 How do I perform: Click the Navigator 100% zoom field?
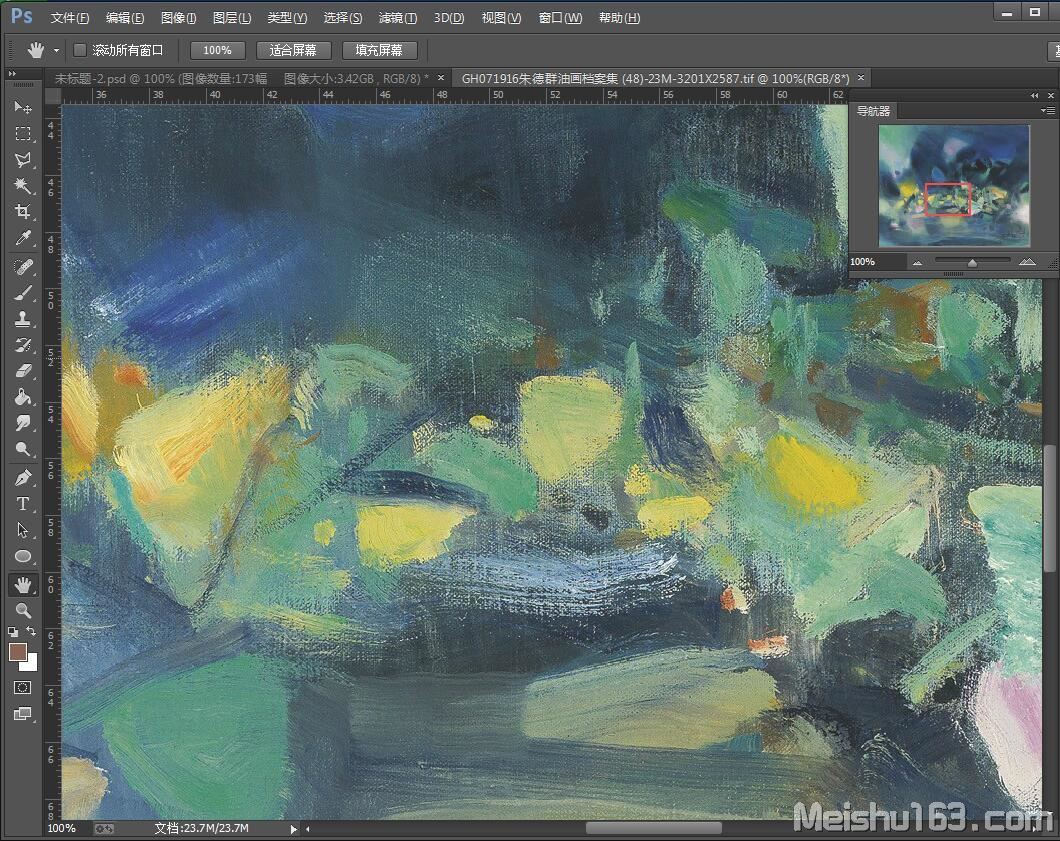point(877,262)
